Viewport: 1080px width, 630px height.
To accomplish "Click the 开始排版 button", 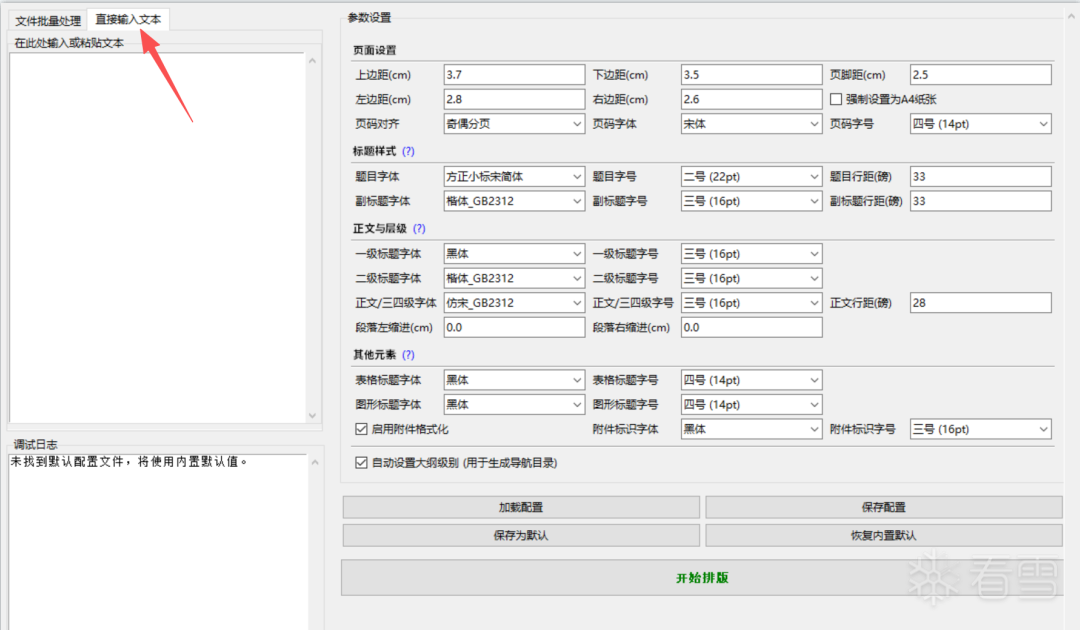I will click(x=701, y=578).
